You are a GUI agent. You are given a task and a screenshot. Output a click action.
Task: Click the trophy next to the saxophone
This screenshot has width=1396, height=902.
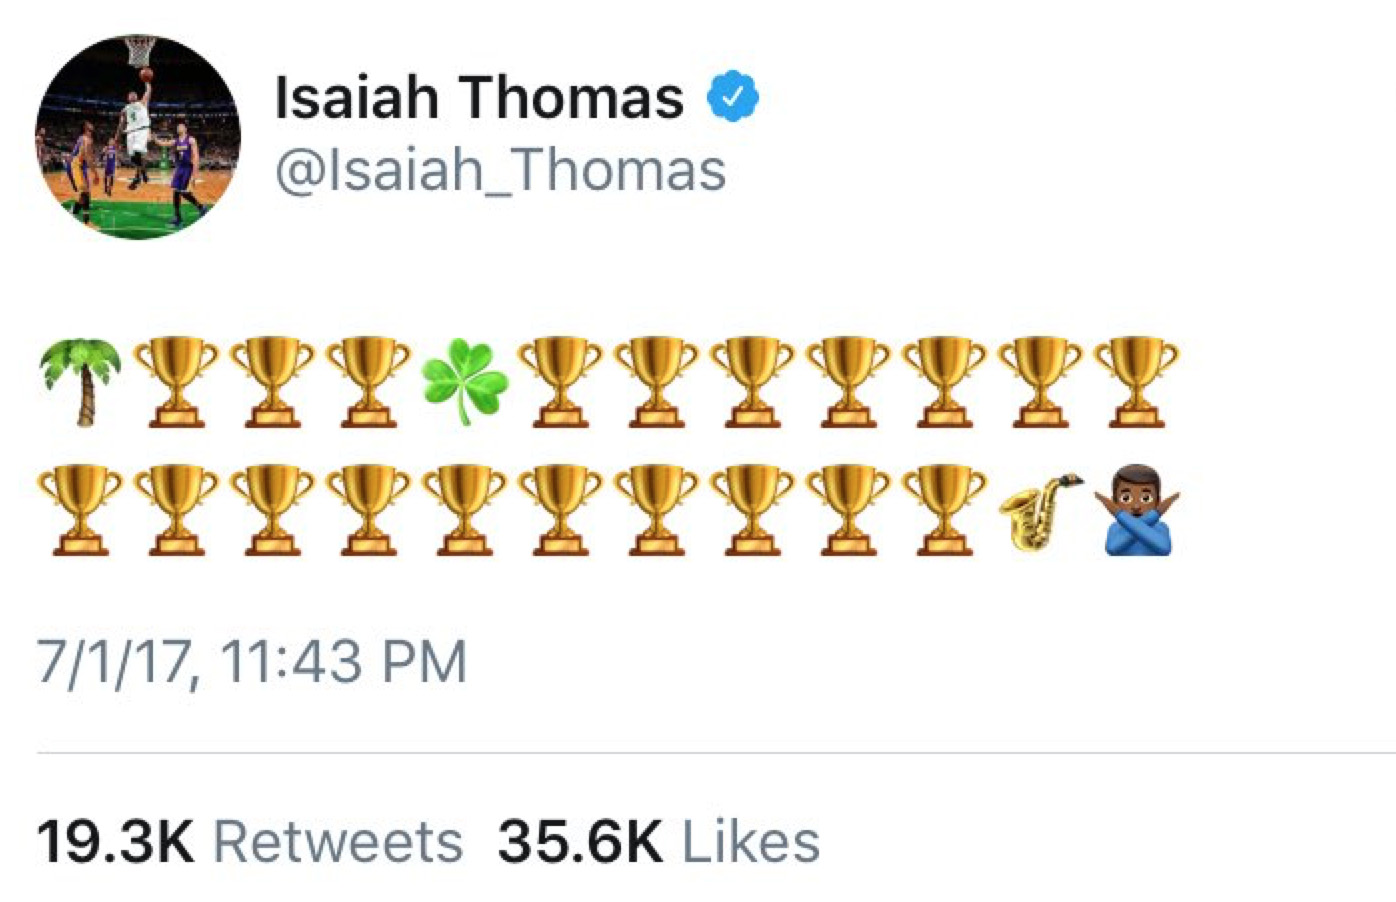click(x=944, y=511)
